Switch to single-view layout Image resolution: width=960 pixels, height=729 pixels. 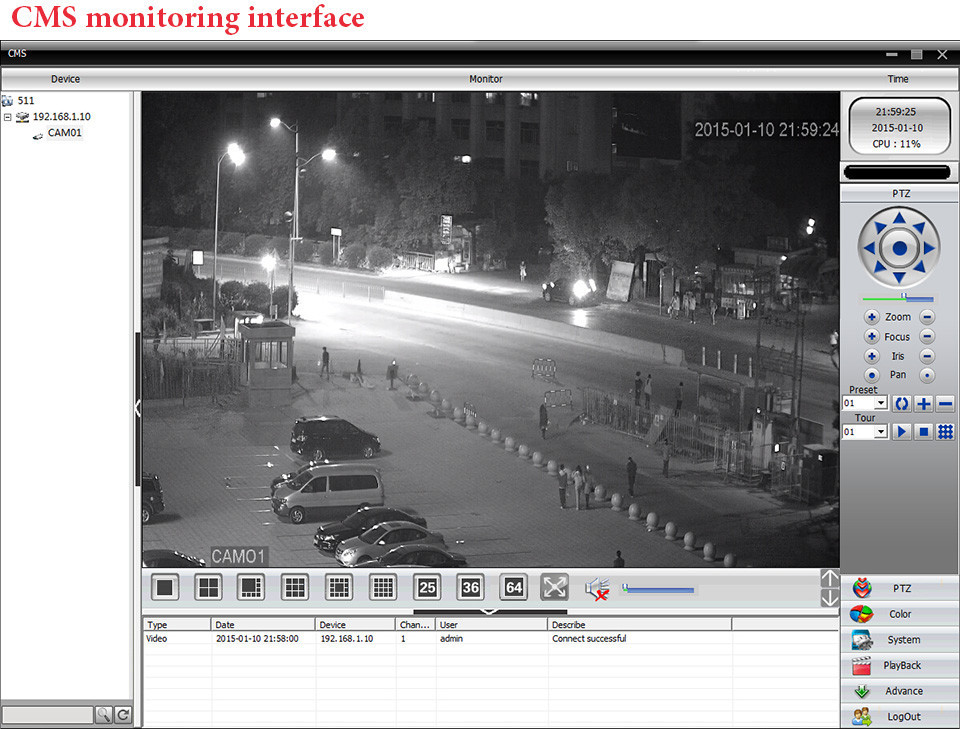165,587
